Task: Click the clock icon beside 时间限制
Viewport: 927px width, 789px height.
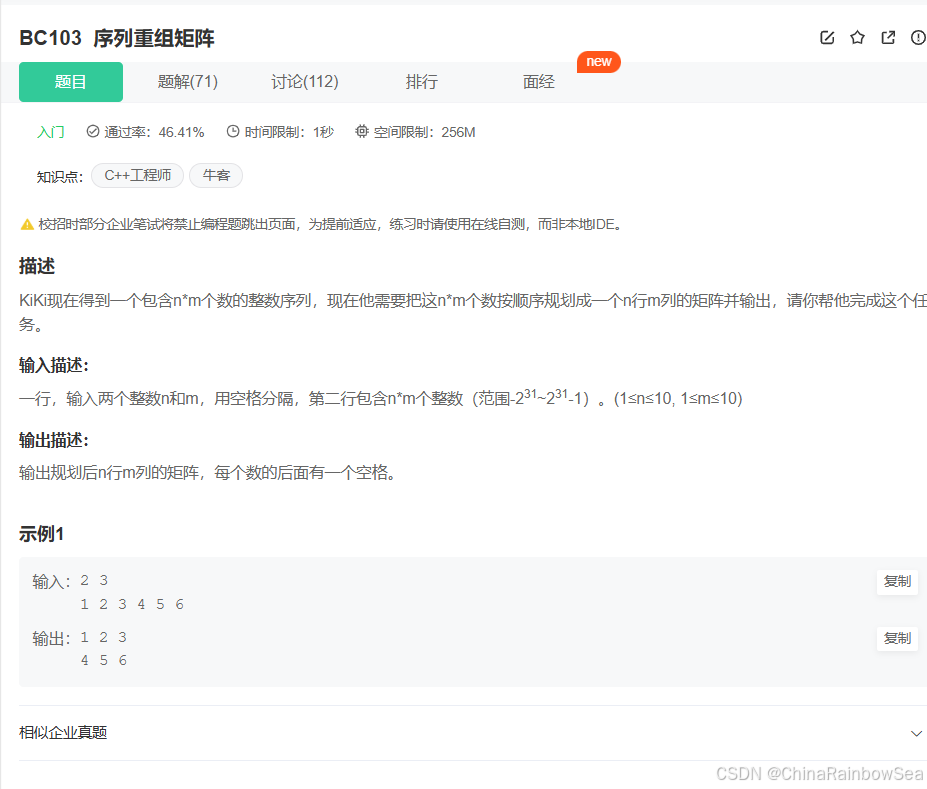Action: pos(231,131)
